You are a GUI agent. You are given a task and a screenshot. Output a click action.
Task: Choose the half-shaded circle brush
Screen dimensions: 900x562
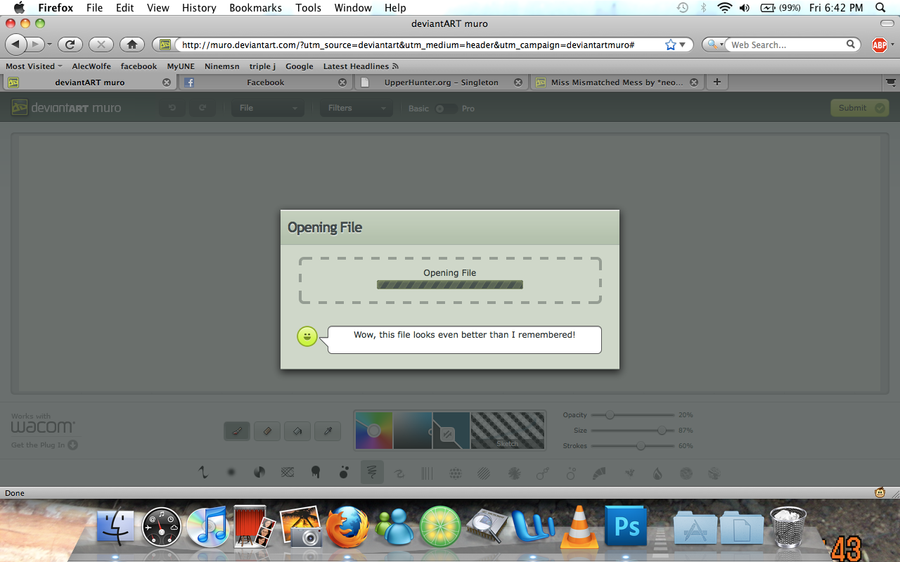[x=259, y=473]
